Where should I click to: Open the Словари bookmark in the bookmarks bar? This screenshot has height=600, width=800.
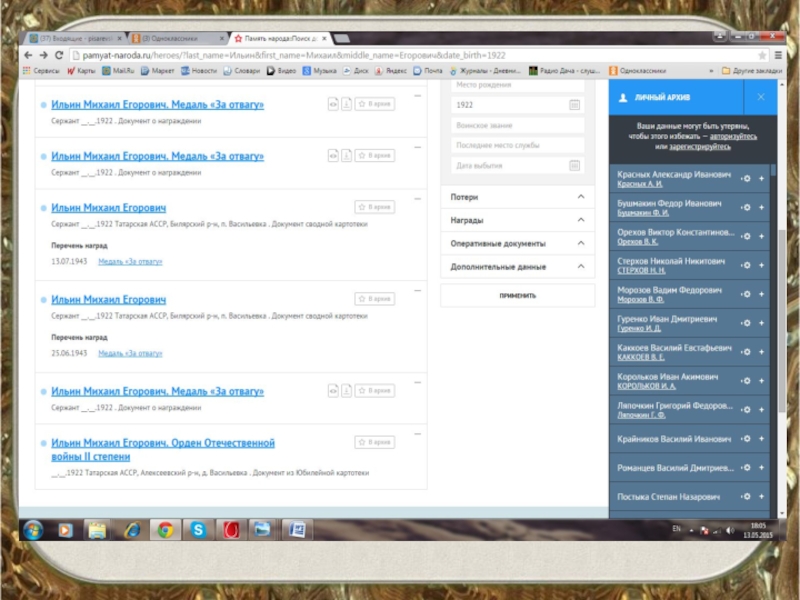pos(242,72)
